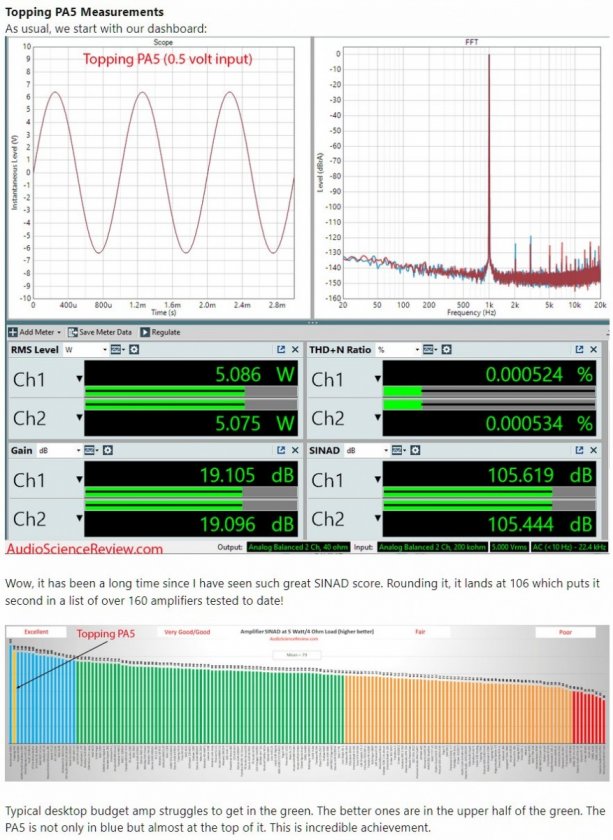Pop out the Gain meter
This screenshot has width=613, height=840.
click(x=281, y=450)
